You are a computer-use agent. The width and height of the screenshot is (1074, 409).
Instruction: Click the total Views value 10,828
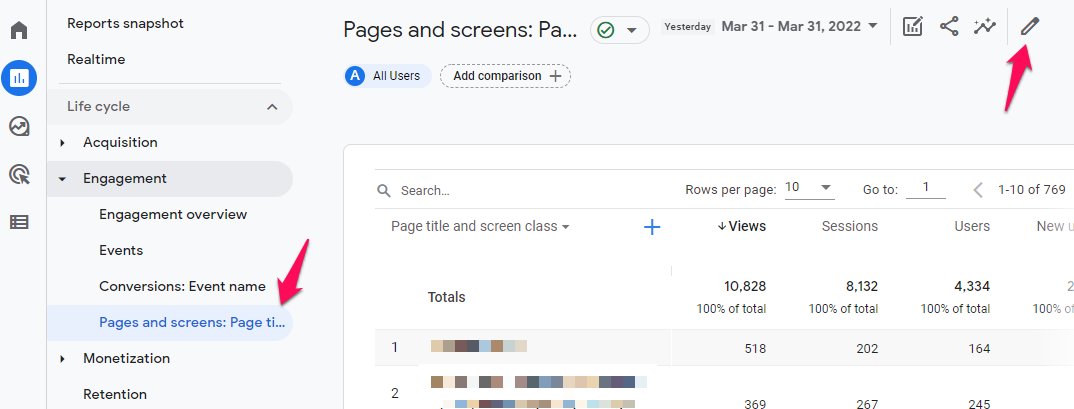[745, 286]
